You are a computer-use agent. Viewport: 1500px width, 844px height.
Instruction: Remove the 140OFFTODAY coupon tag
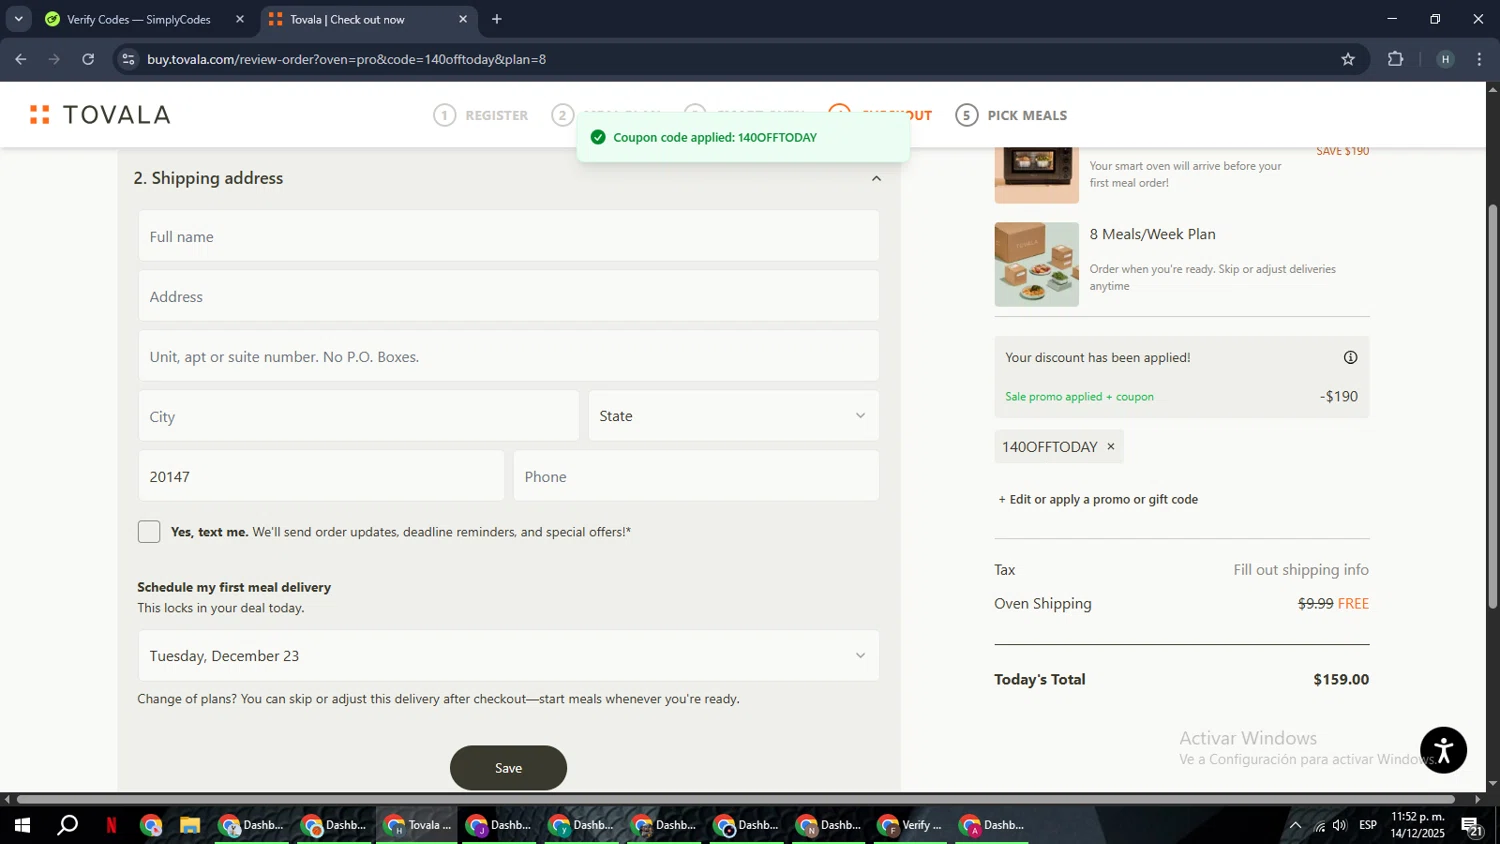(1110, 446)
